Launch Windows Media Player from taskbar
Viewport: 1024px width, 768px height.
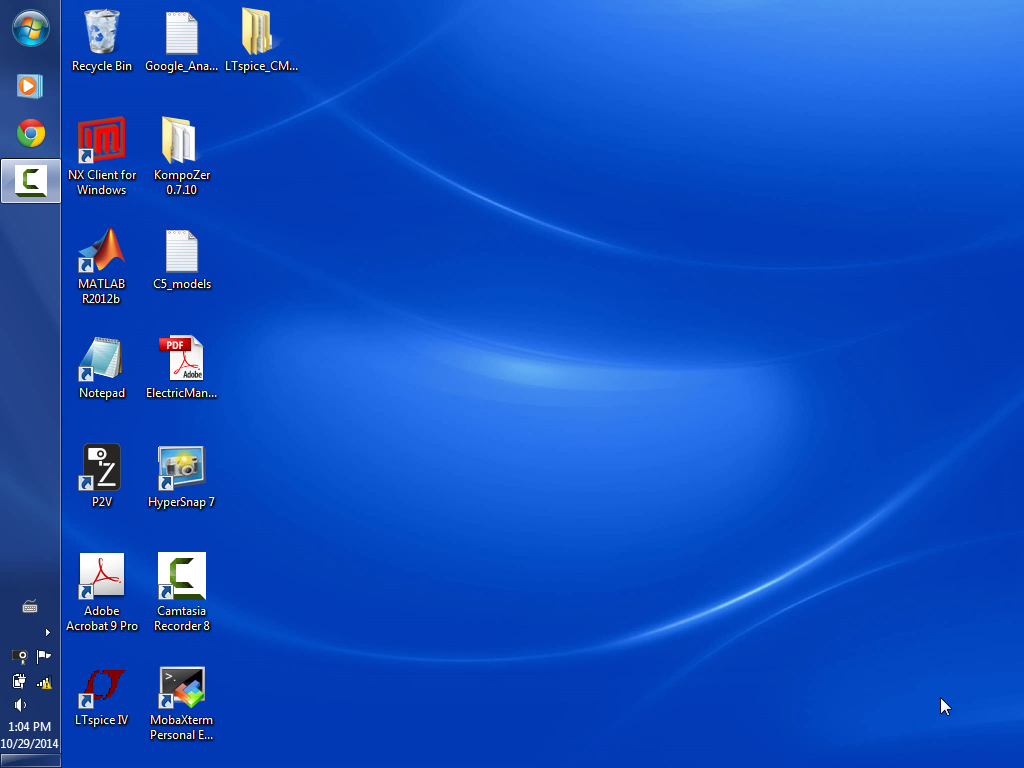30,86
